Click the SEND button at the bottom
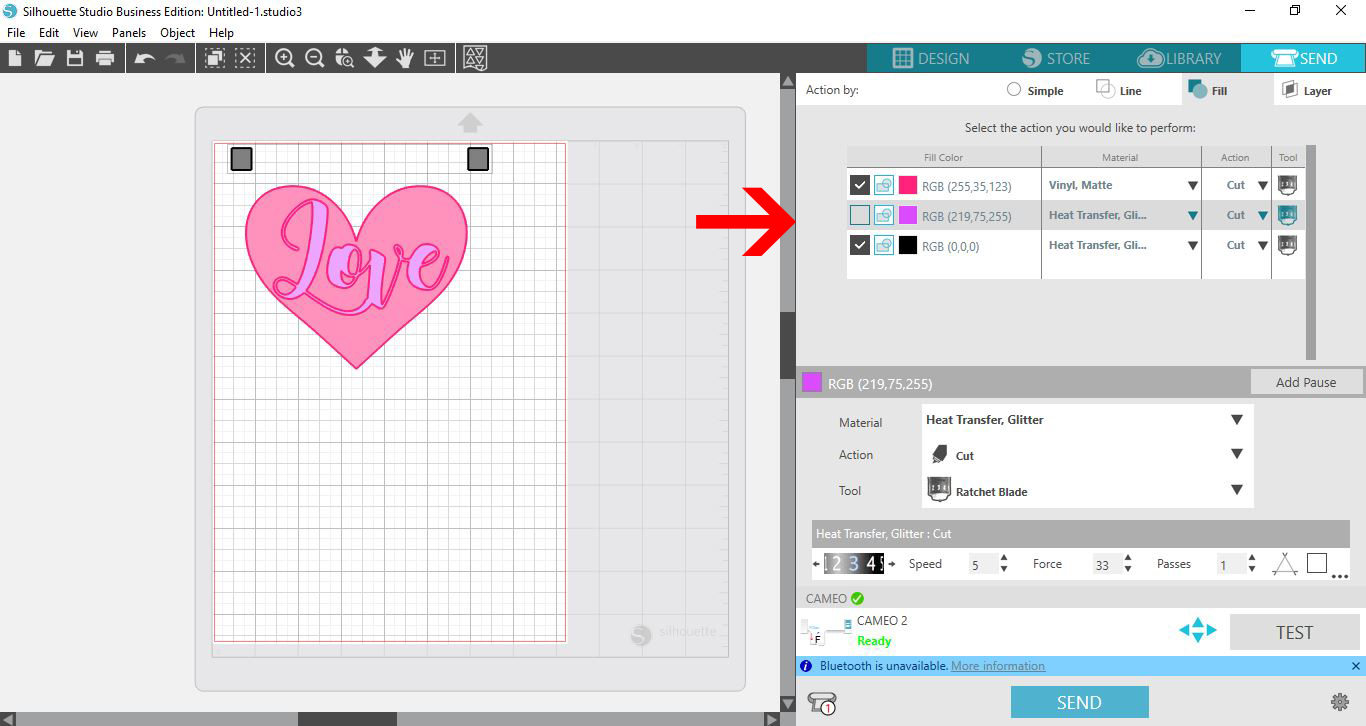Image resolution: width=1366 pixels, height=726 pixels. [1080, 702]
